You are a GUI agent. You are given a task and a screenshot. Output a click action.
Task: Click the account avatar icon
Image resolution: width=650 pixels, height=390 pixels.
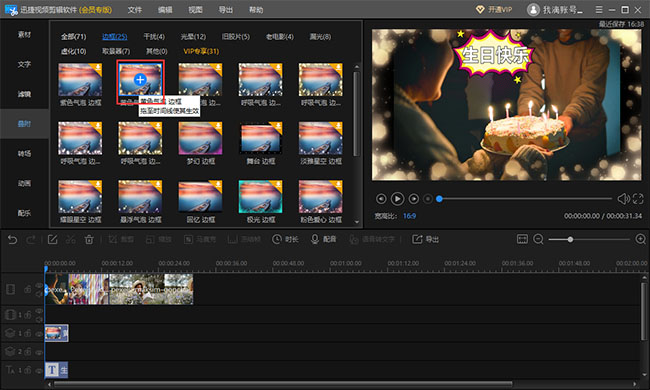click(x=533, y=10)
